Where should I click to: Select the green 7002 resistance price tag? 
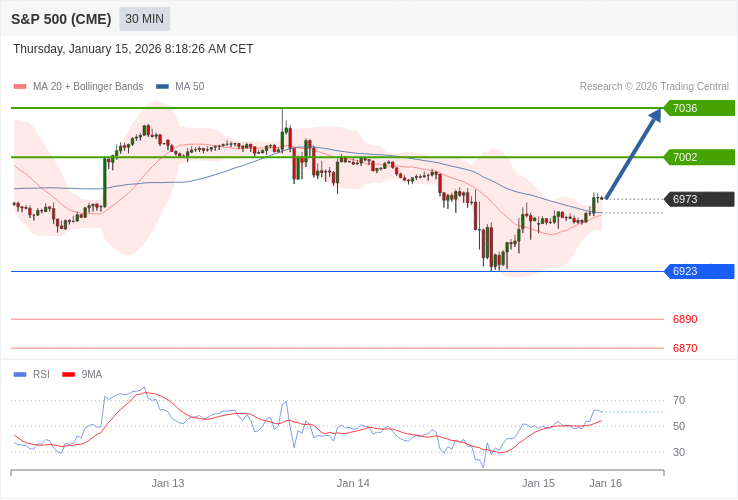point(699,157)
